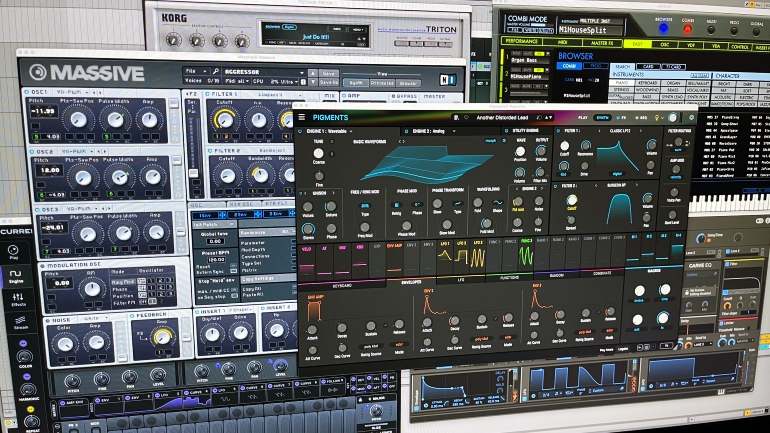Open the Midi all channel dropdown in Massive
This screenshot has width=770, height=433.
237,81
